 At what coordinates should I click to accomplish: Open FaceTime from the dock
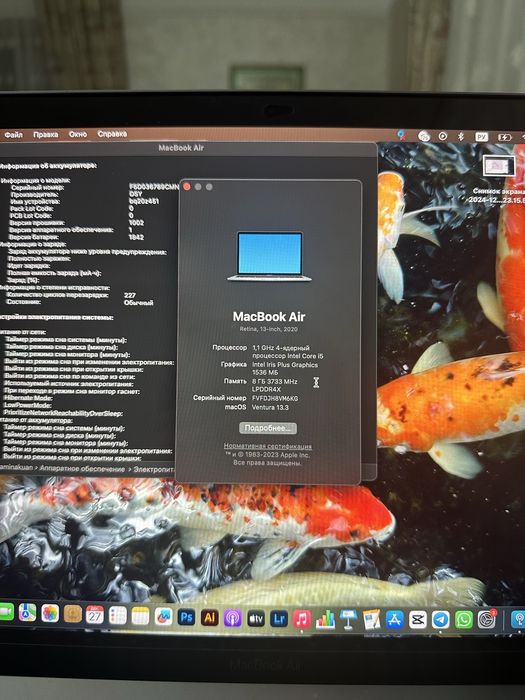pos(5,611)
